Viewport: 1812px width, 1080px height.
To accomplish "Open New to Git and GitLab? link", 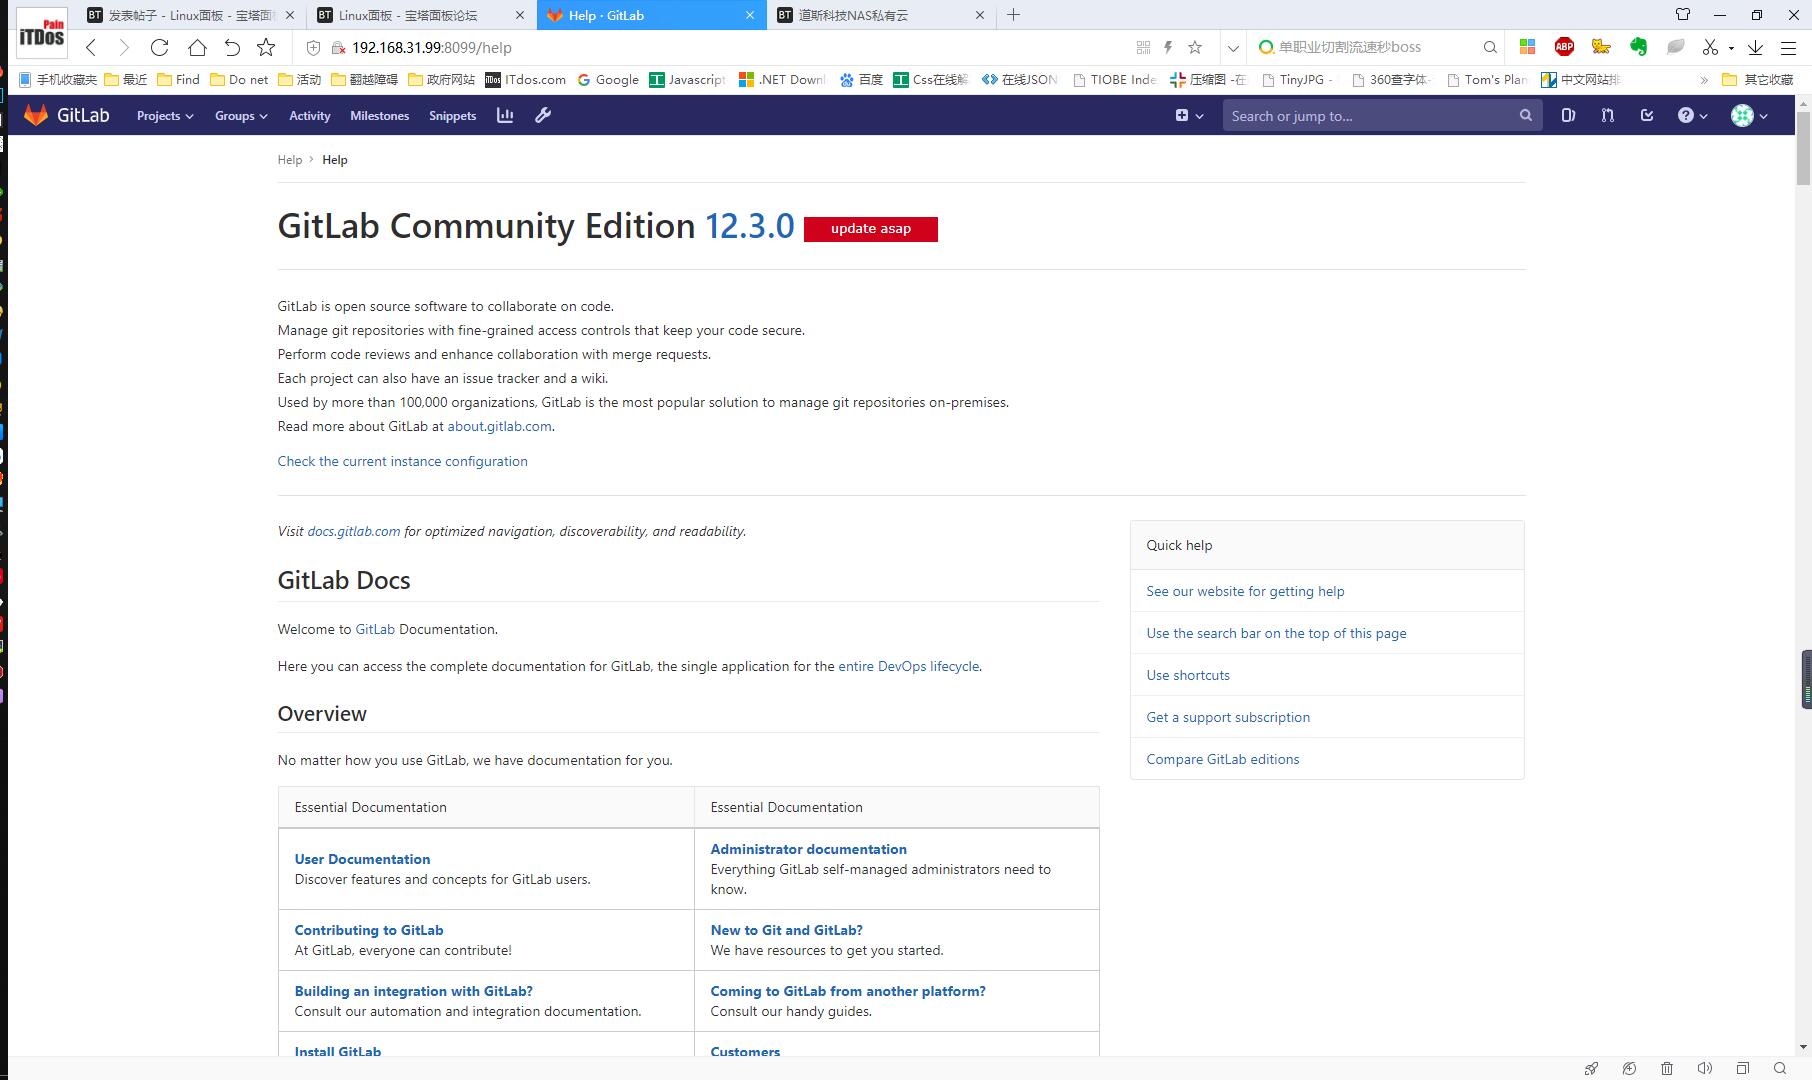I will [x=786, y=930].
